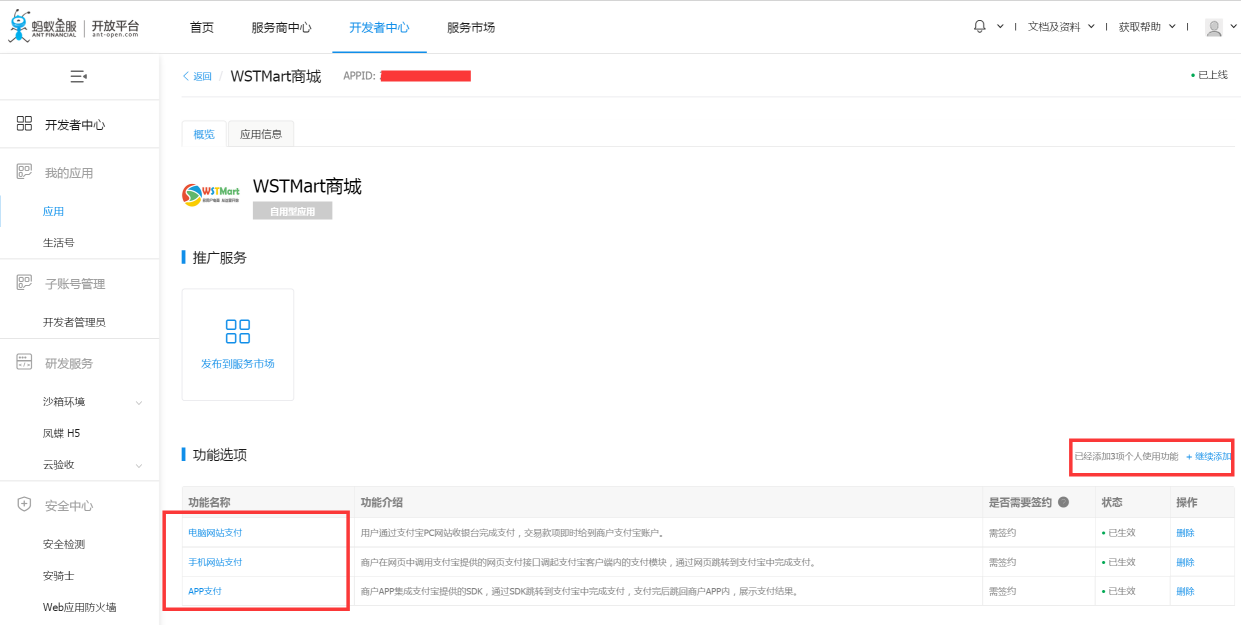The height and width of the screenshot is (625, 1241).
Task: Open the notification bell icon
Action: tap(980, 27)
